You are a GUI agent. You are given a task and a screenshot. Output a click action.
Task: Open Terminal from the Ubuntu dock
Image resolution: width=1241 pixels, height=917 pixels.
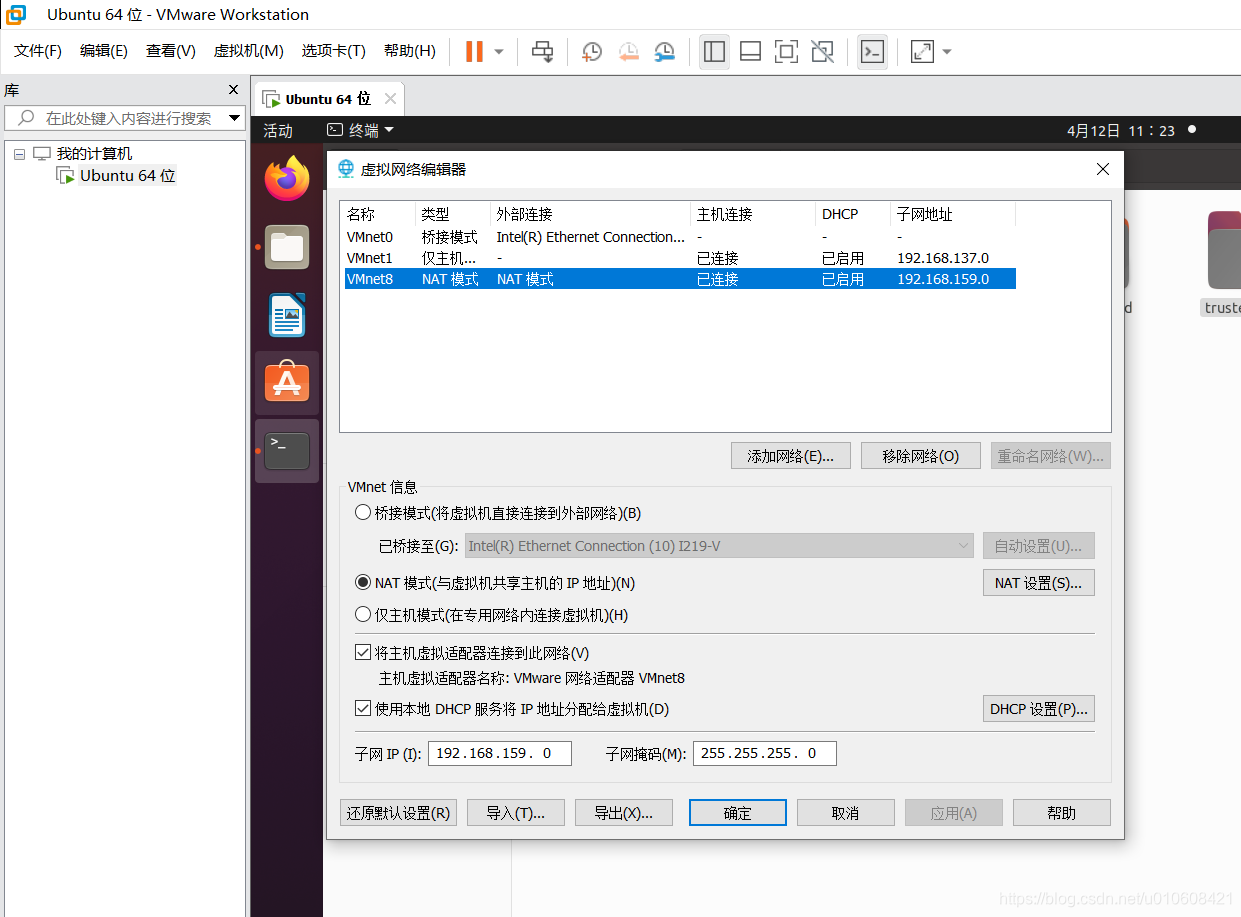[x=287, y=451]
